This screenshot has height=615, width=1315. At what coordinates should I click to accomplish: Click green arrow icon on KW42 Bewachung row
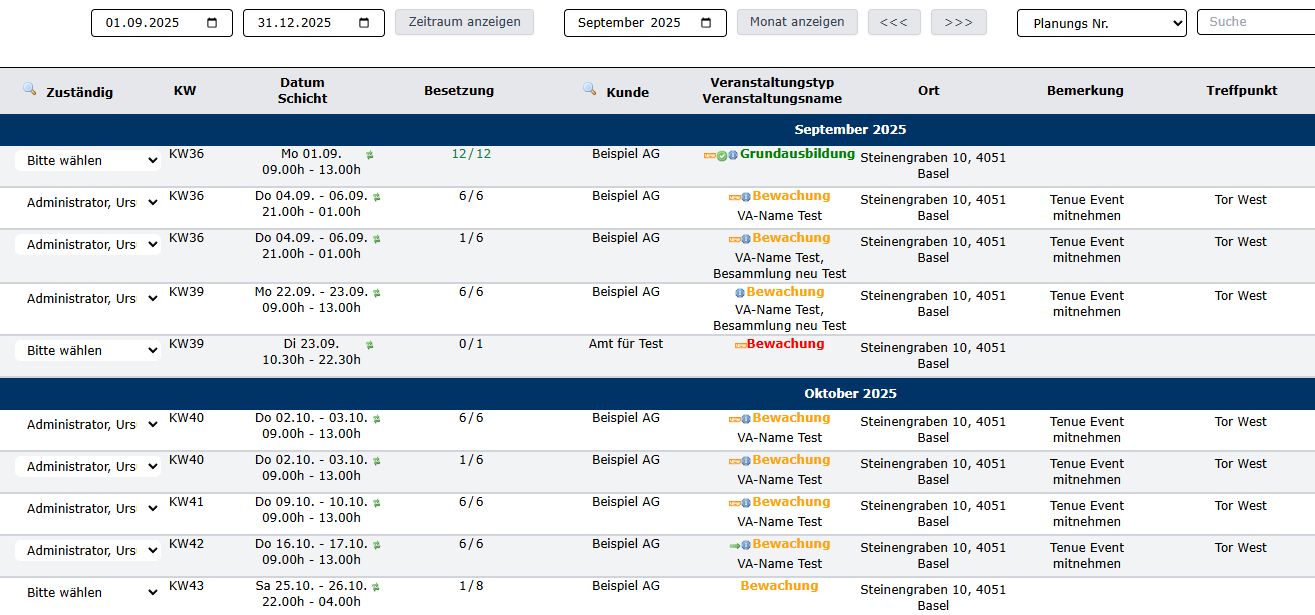[x=735, y=545]
